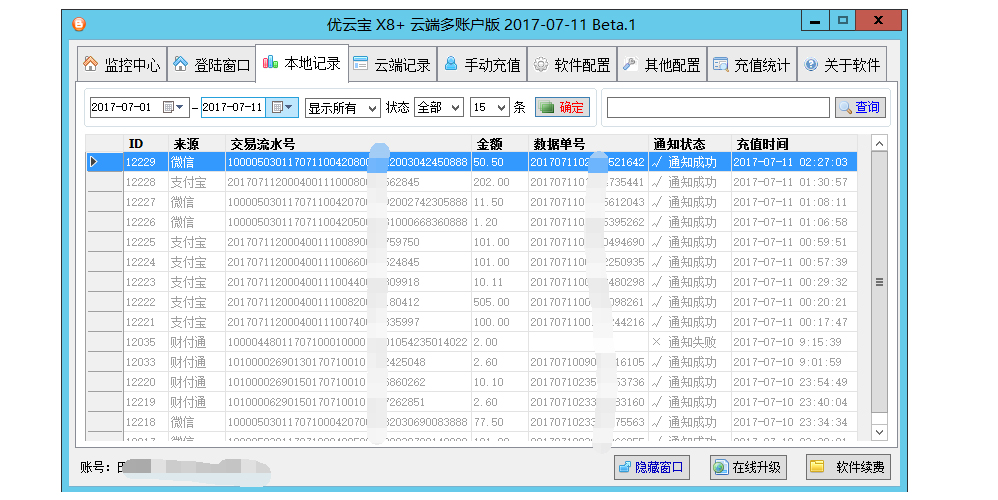Select the person icon for 手动充值
This screenshot has height=500, width=998.
click(x=451, y=65)
